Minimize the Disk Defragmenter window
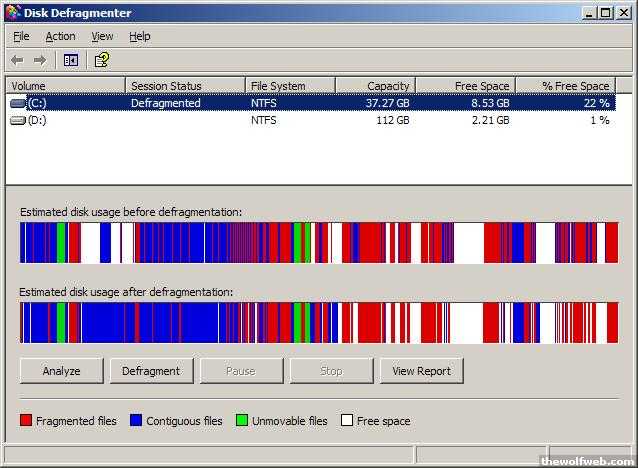 tap(589, 13)
